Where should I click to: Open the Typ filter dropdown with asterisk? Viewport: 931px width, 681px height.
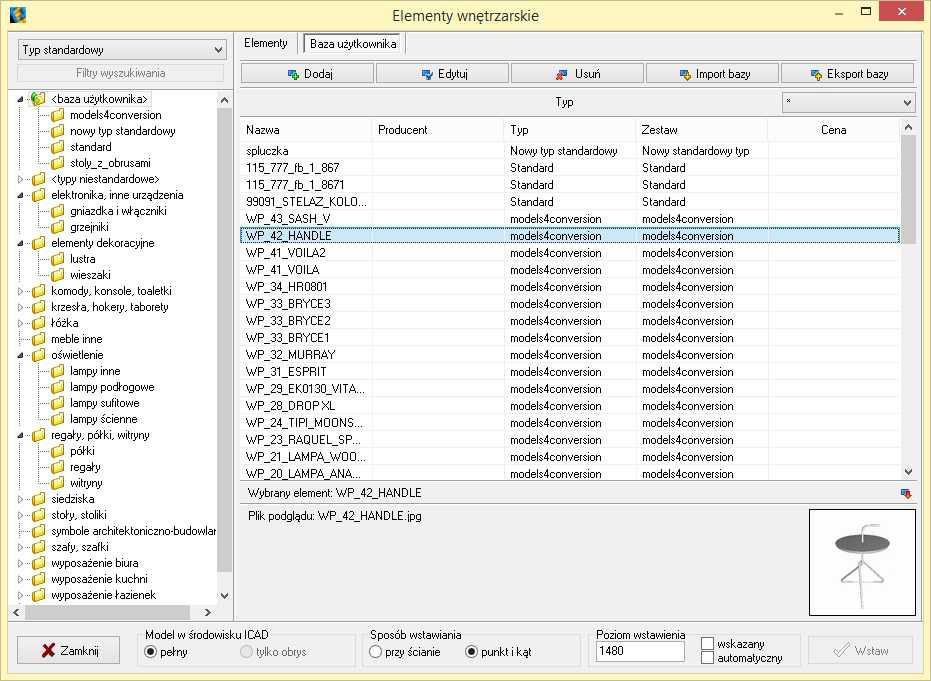pos(848,102)
